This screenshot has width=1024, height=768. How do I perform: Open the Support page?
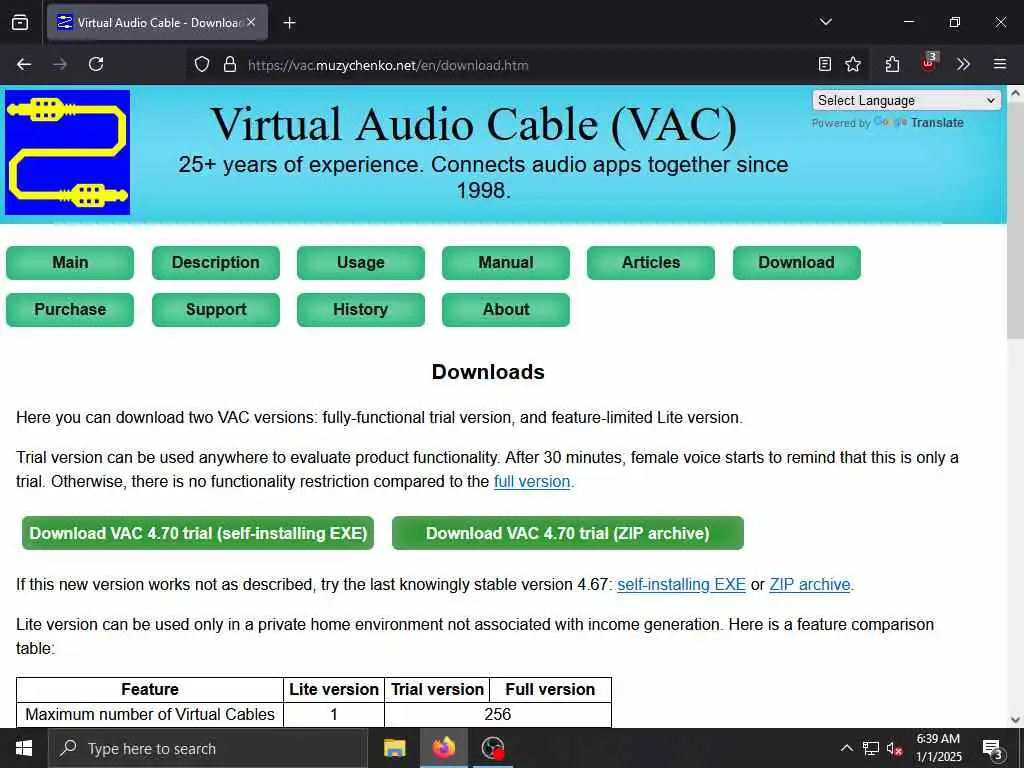click(216, 310)
